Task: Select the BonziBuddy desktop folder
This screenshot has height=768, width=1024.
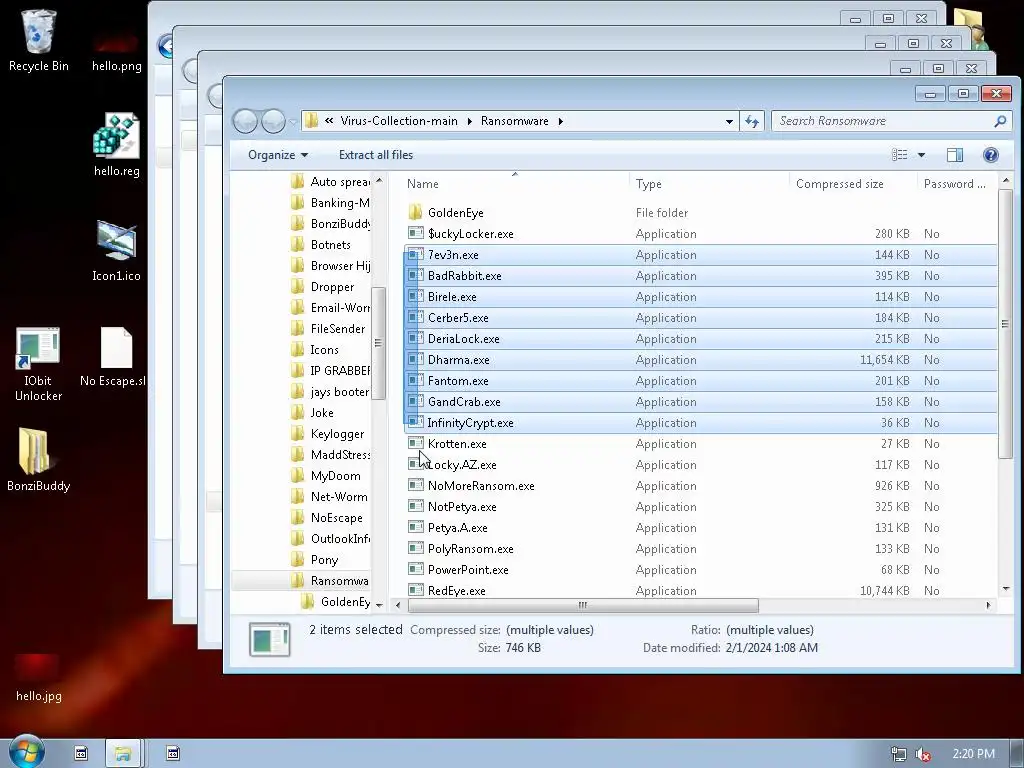Action: pos(38,460)
